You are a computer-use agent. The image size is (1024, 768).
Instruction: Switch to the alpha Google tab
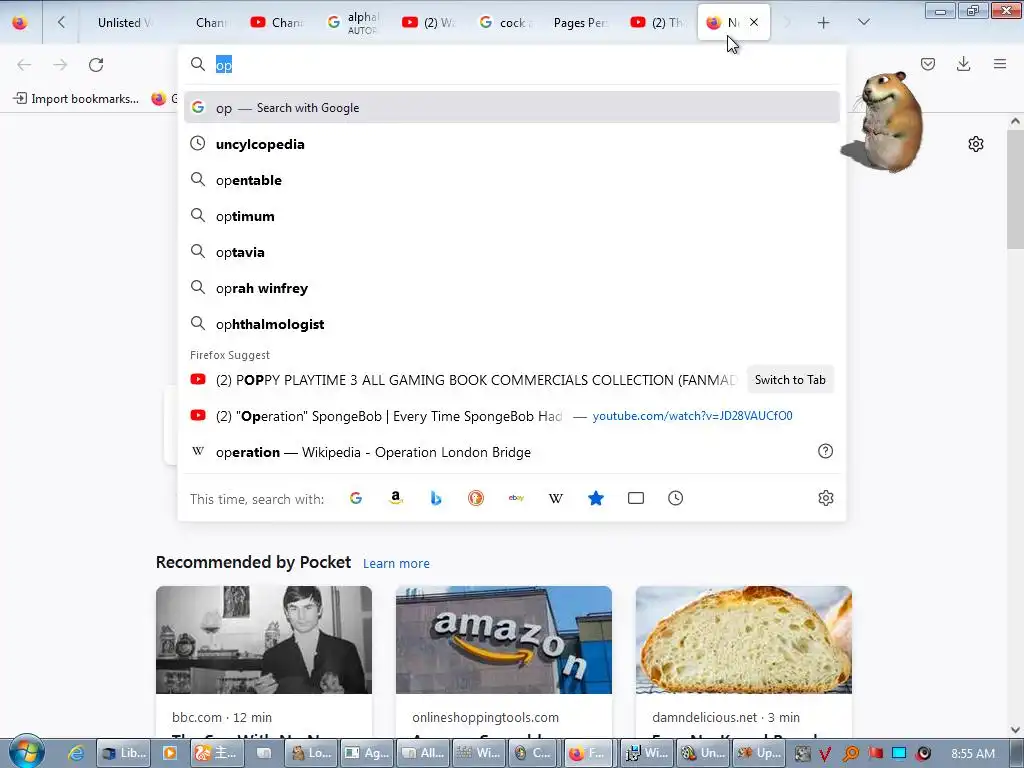(x=353, y=23)
